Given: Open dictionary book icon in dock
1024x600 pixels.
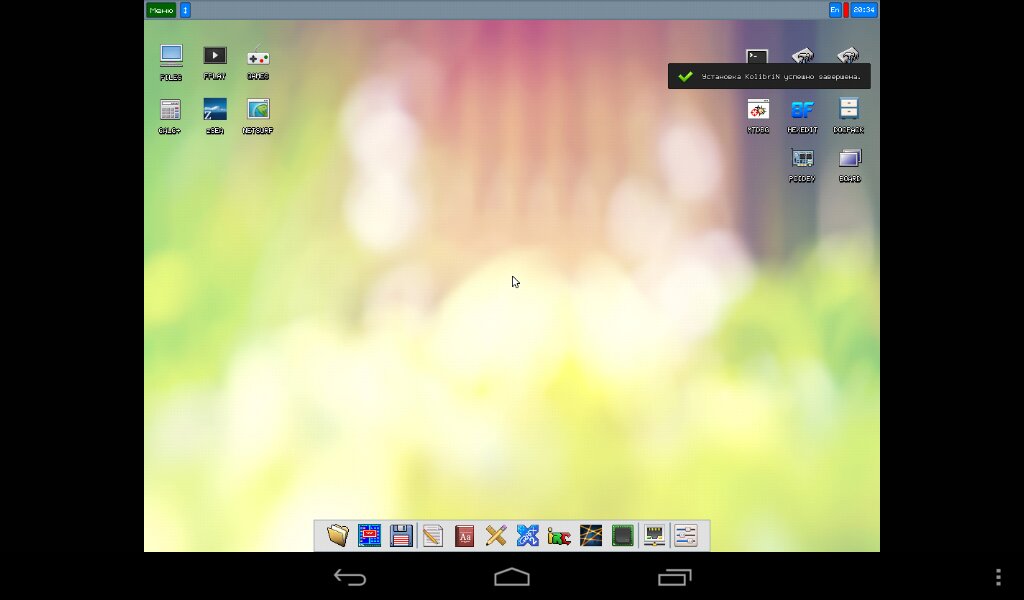Looking at the screenshot, I should (x=464, y=536).
